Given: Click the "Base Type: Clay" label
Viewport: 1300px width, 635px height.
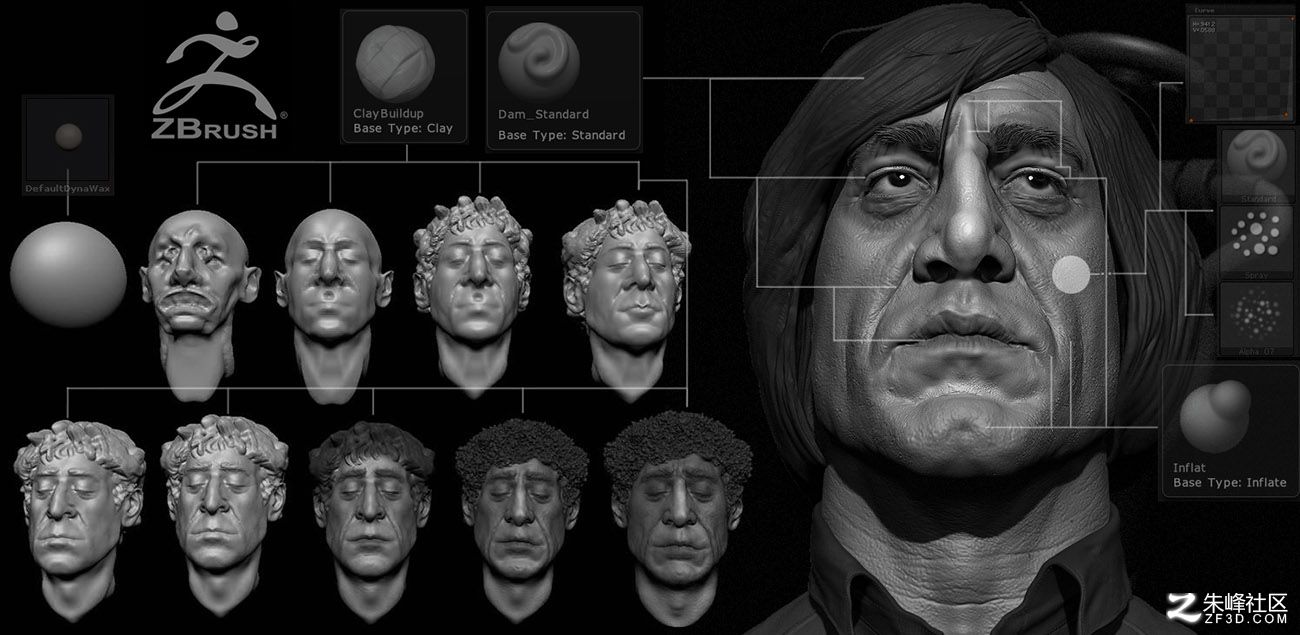Looking at the screenshot, I should pos(403,129).
